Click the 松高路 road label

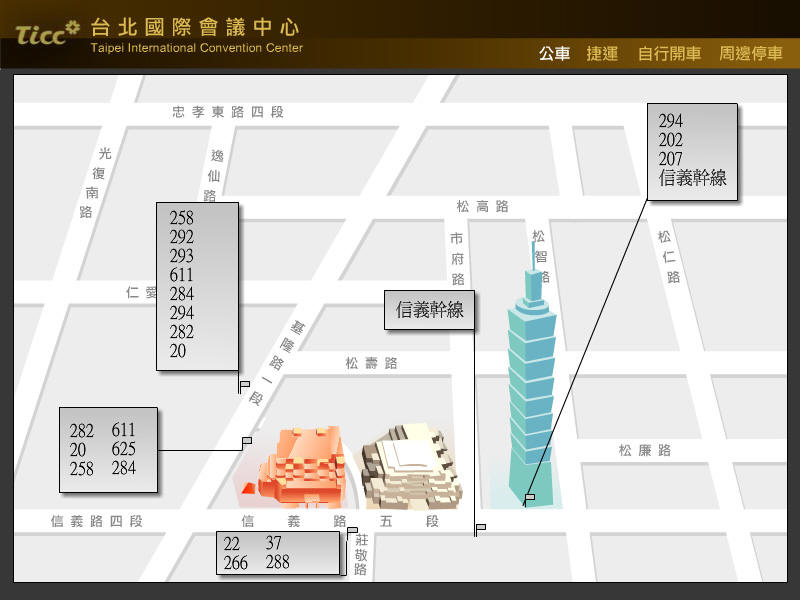tap(482, 206)
